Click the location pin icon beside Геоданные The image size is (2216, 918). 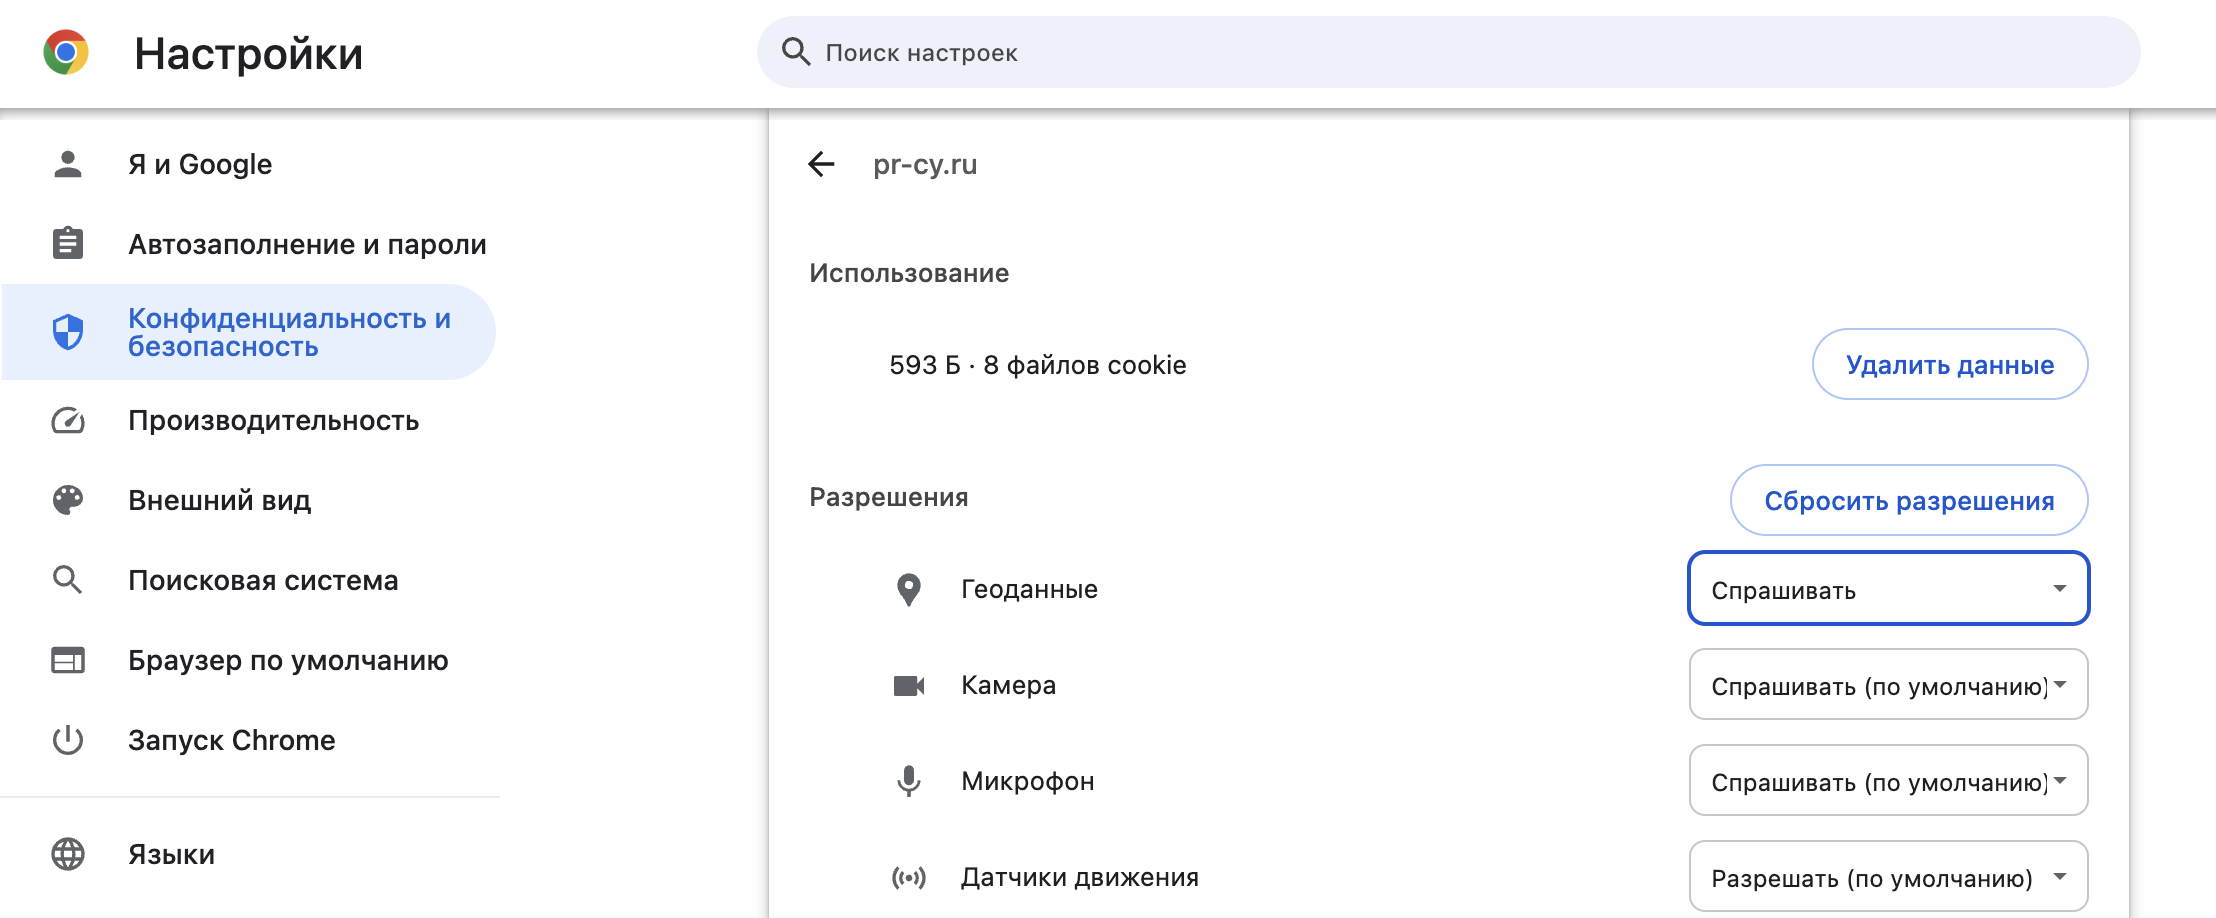tap(909, 589)
